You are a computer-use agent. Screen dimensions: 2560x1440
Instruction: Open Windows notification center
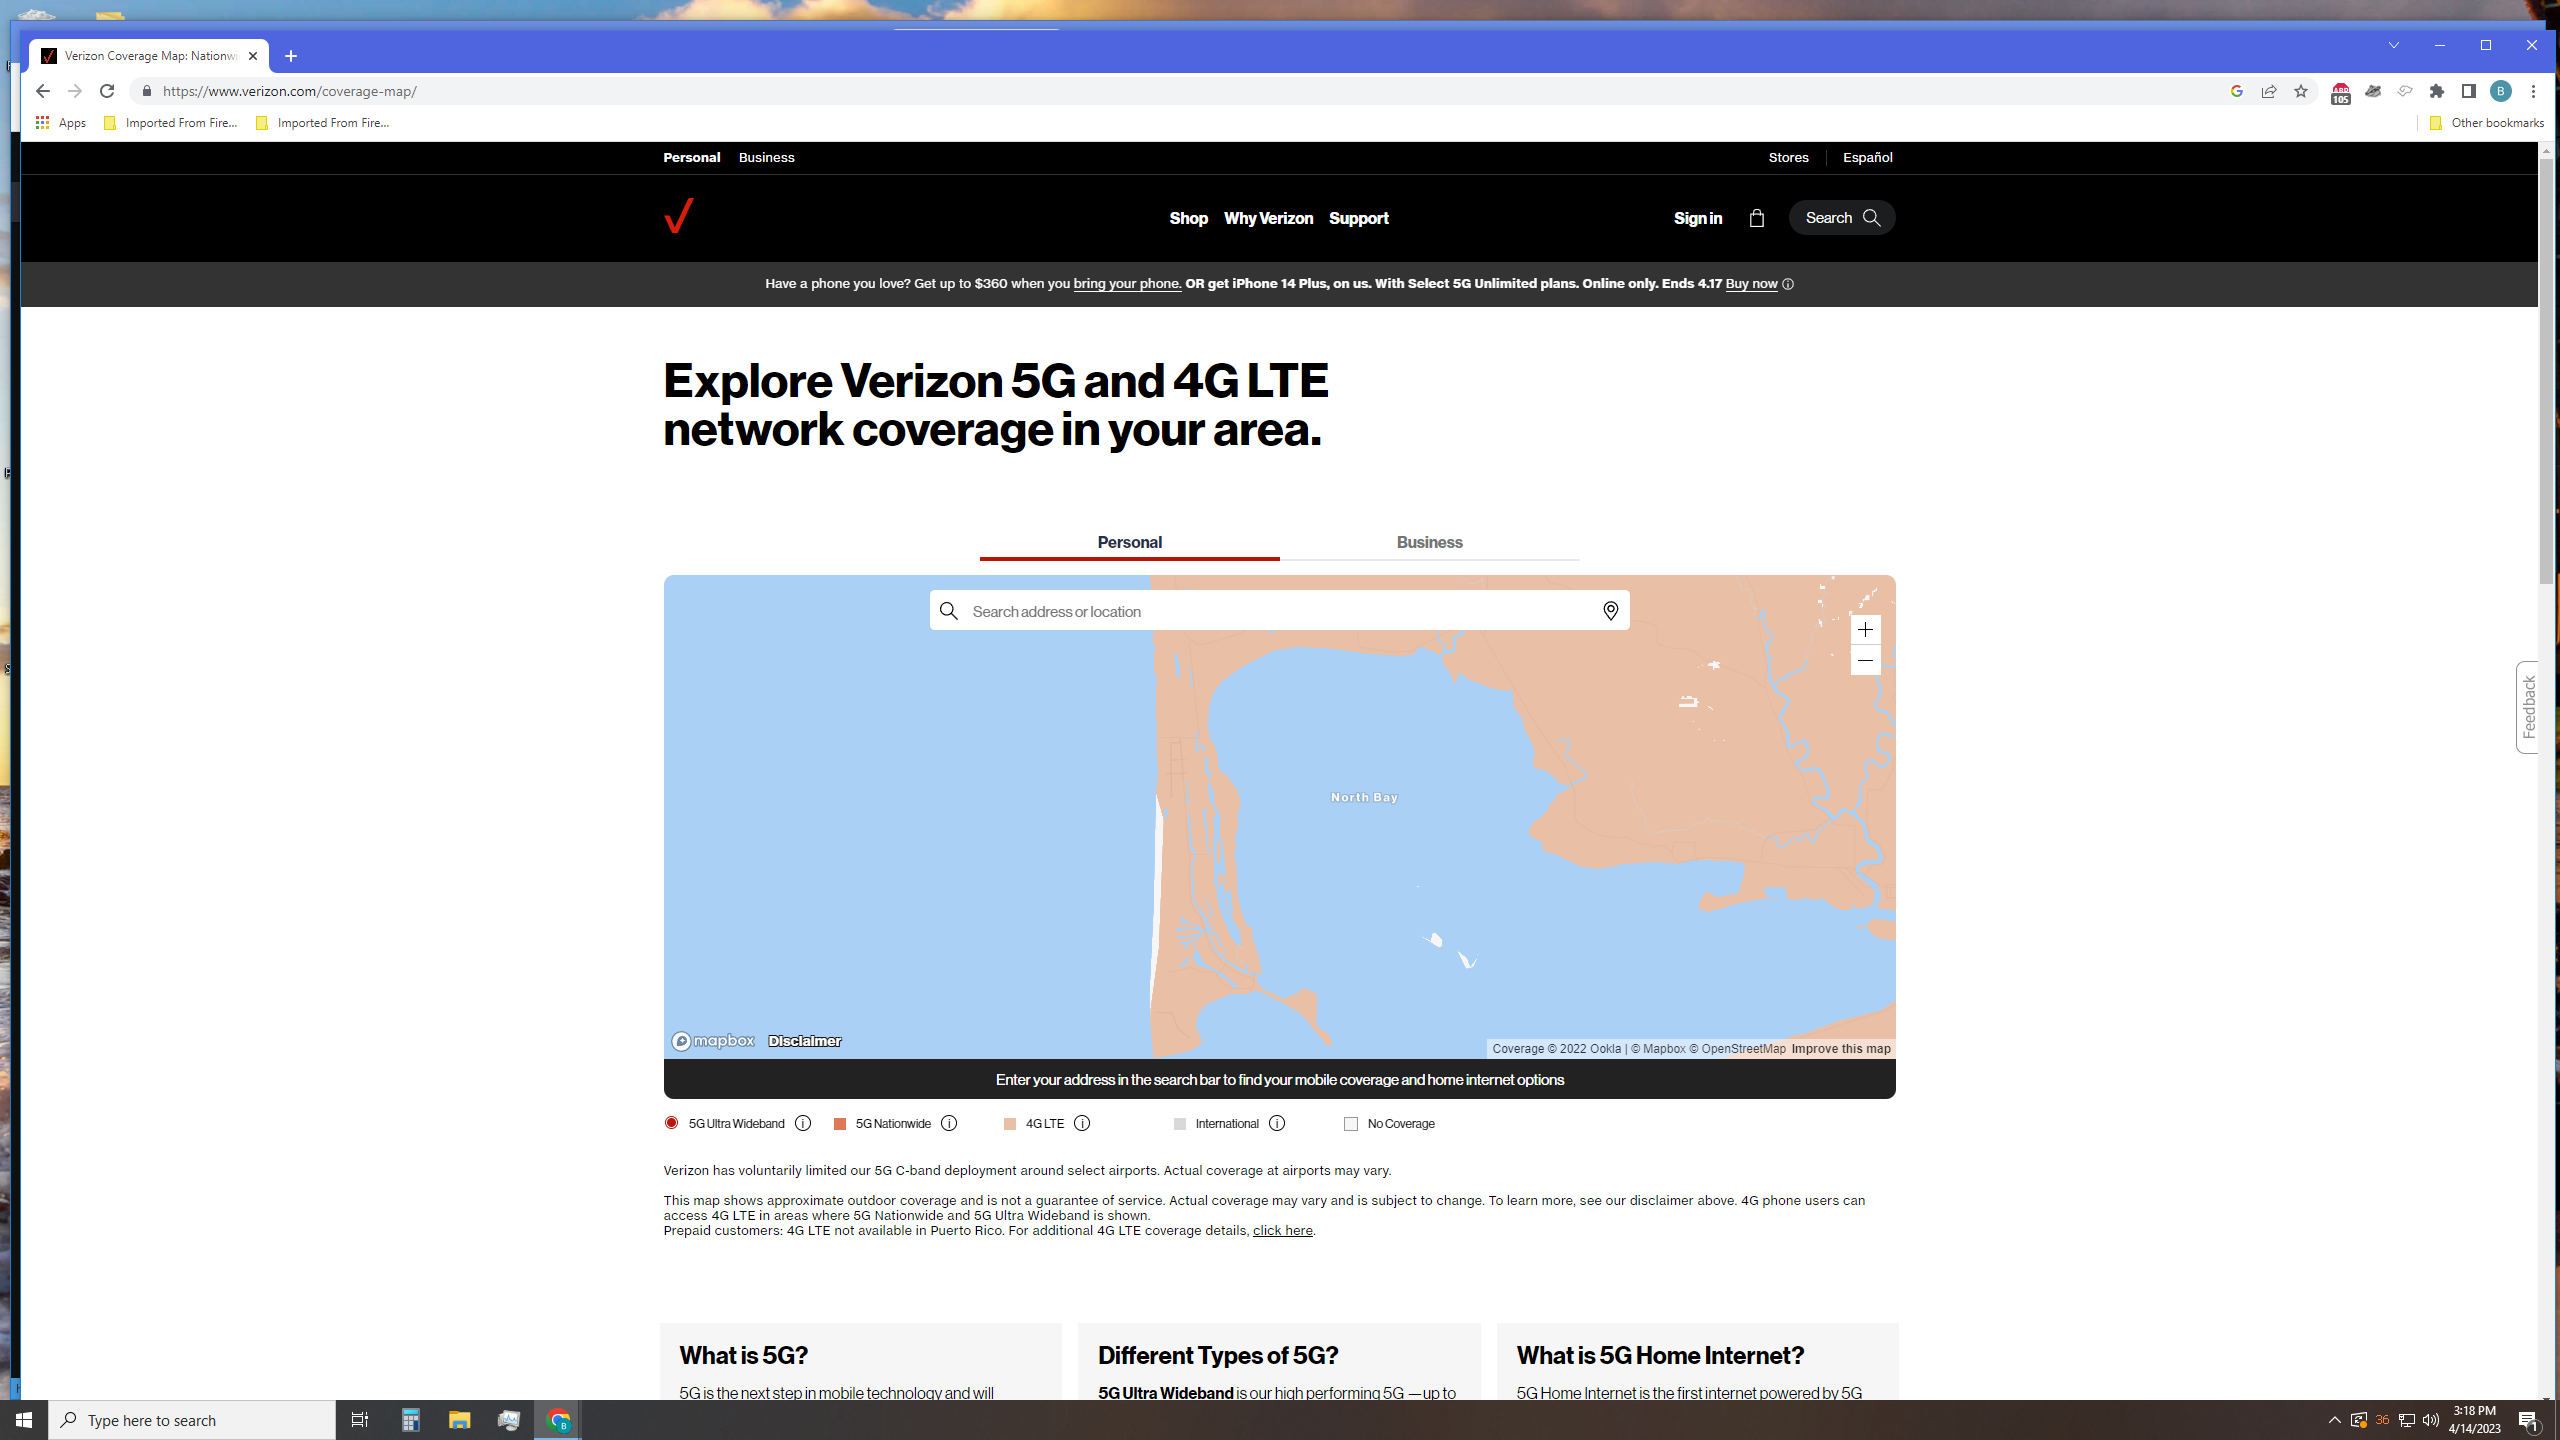pos(2530,1420)
